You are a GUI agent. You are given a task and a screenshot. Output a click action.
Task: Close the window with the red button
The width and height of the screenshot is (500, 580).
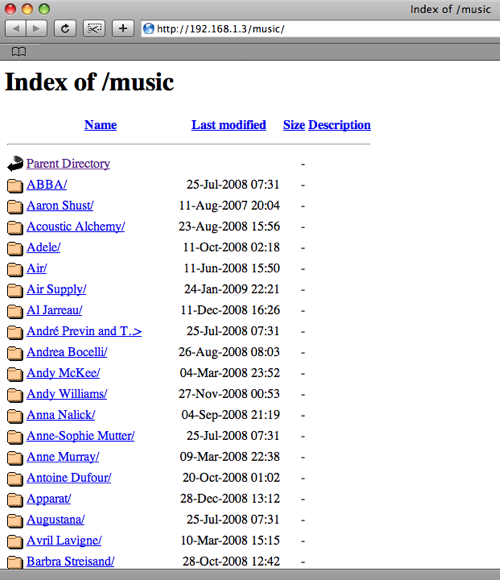click(10, 9)
